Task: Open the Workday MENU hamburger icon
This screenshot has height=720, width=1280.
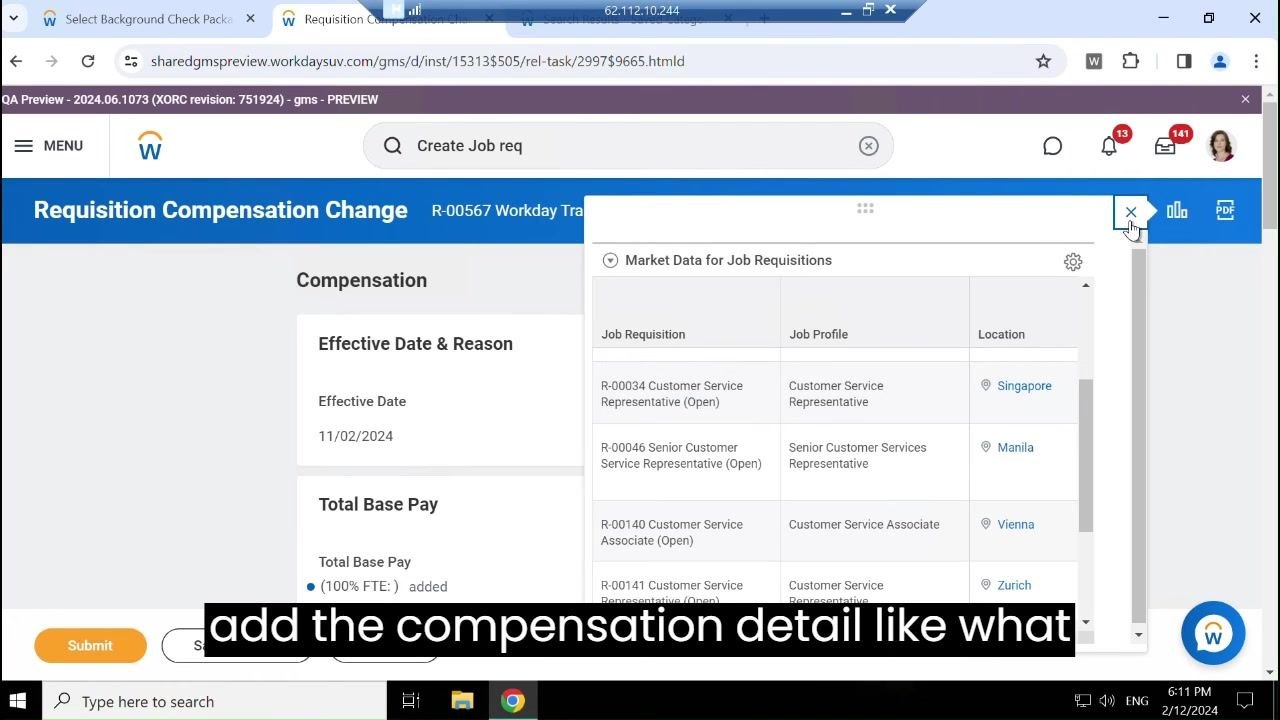Action: (x=24, y=146)
